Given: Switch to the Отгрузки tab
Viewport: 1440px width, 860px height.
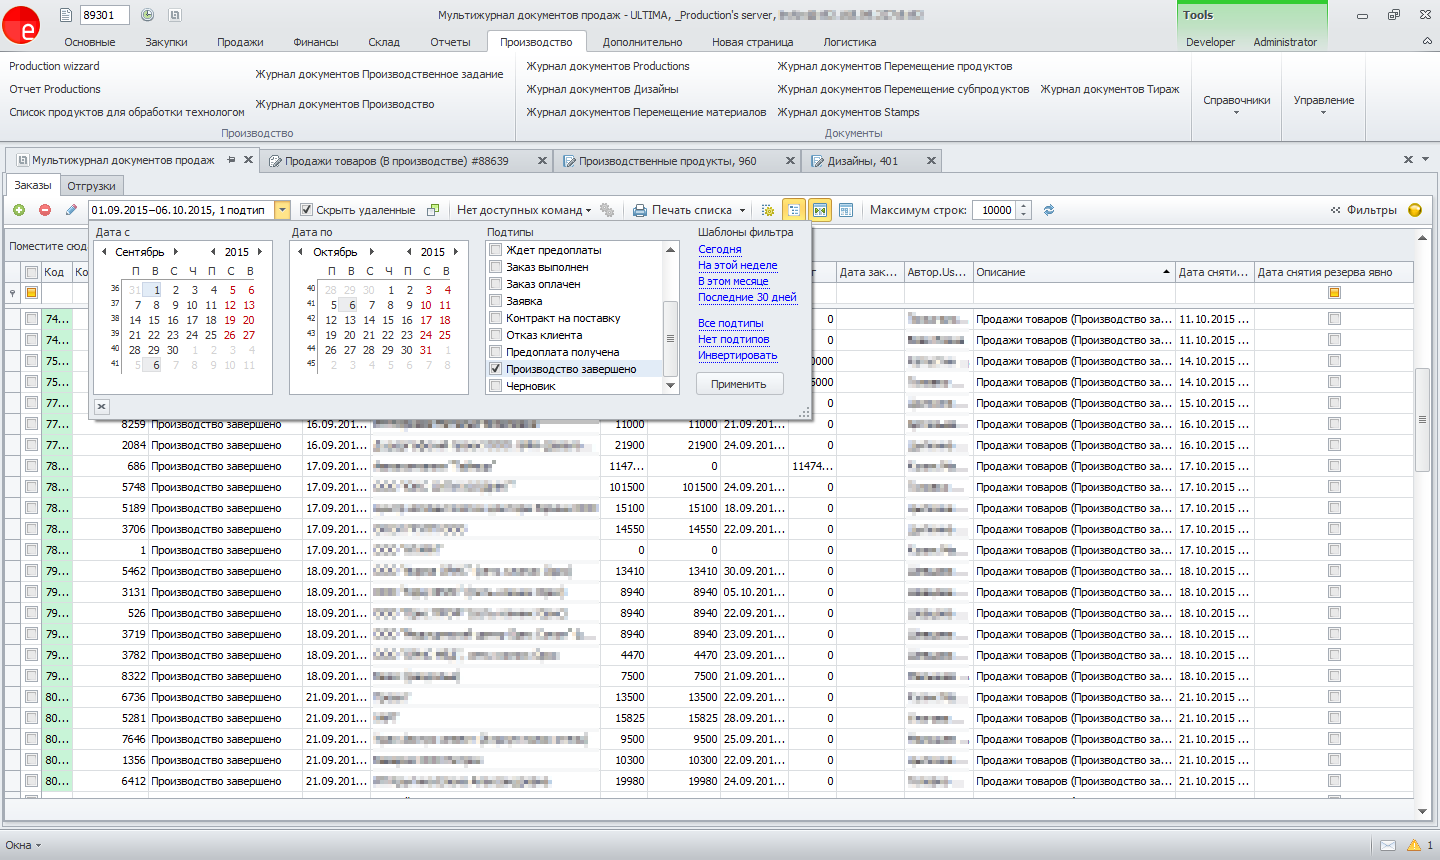Looking at the screenshot, I should [91, 186].
